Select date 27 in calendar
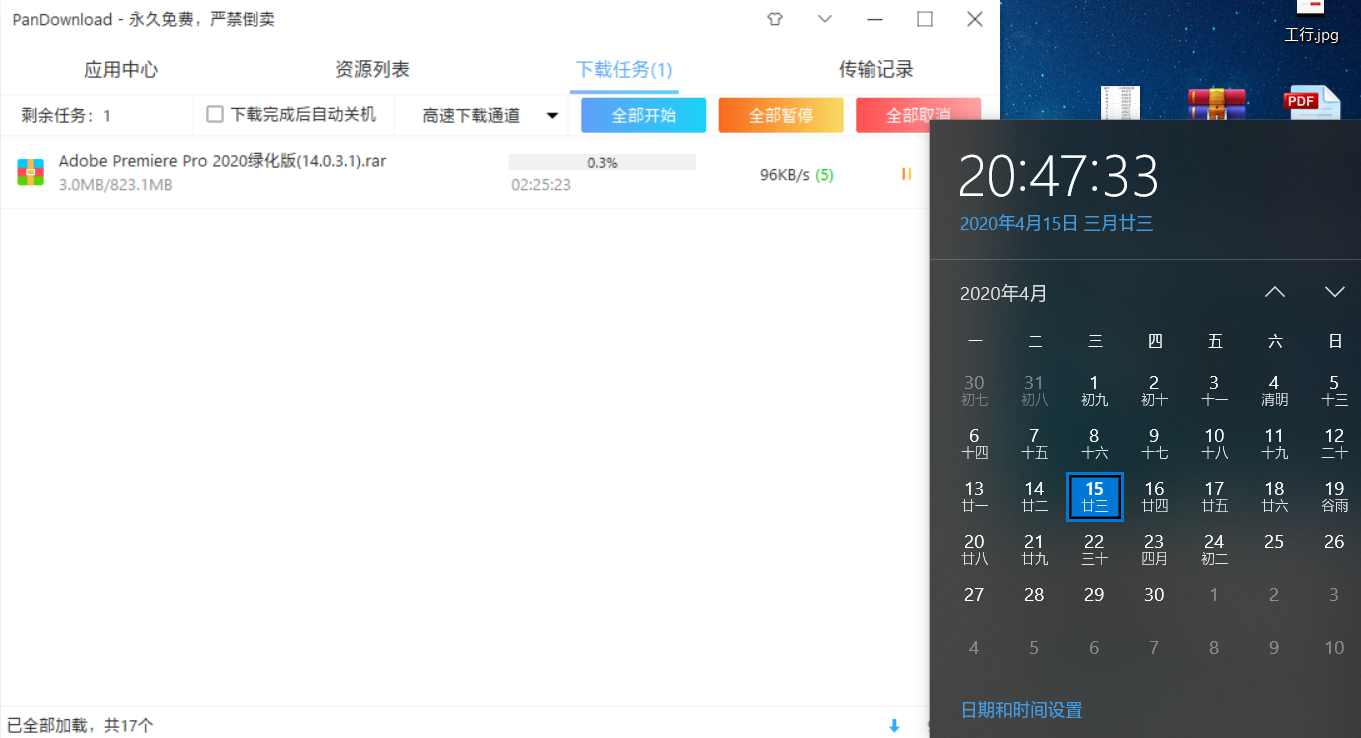 click(x=974, y=595)
